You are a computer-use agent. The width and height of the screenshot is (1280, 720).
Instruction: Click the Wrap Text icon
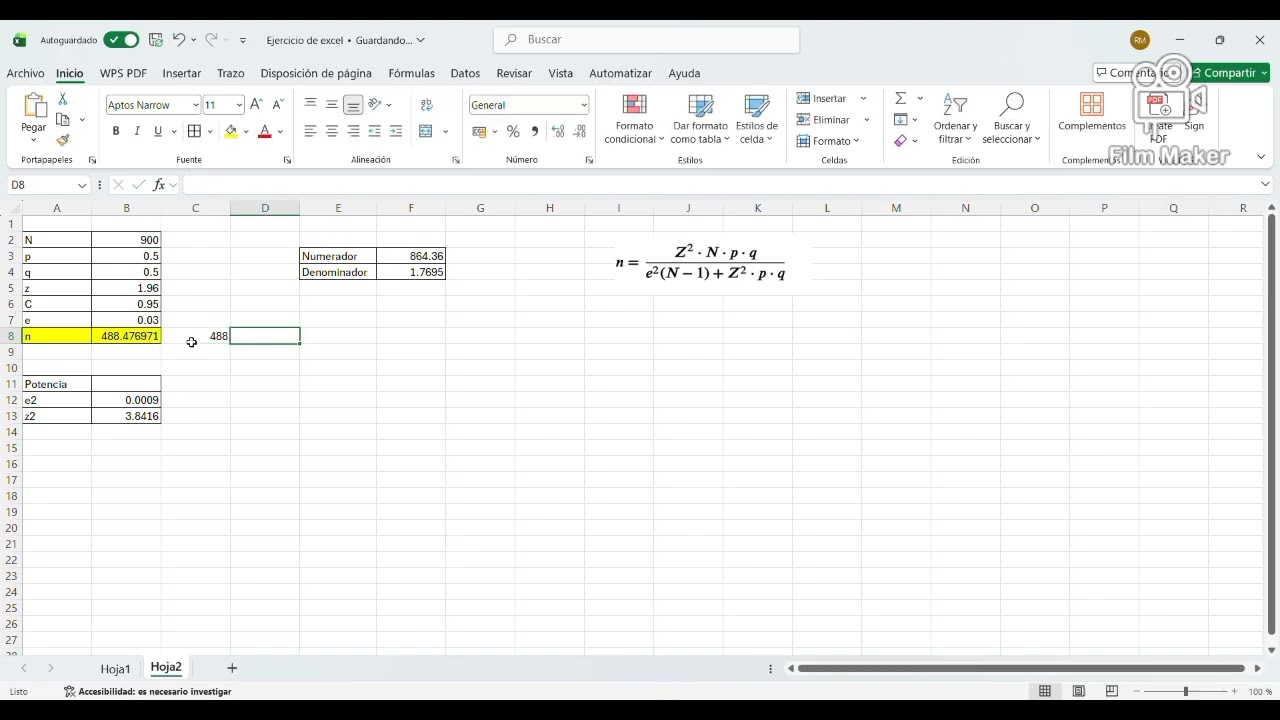pyautogui.click(x=427, y=104)
